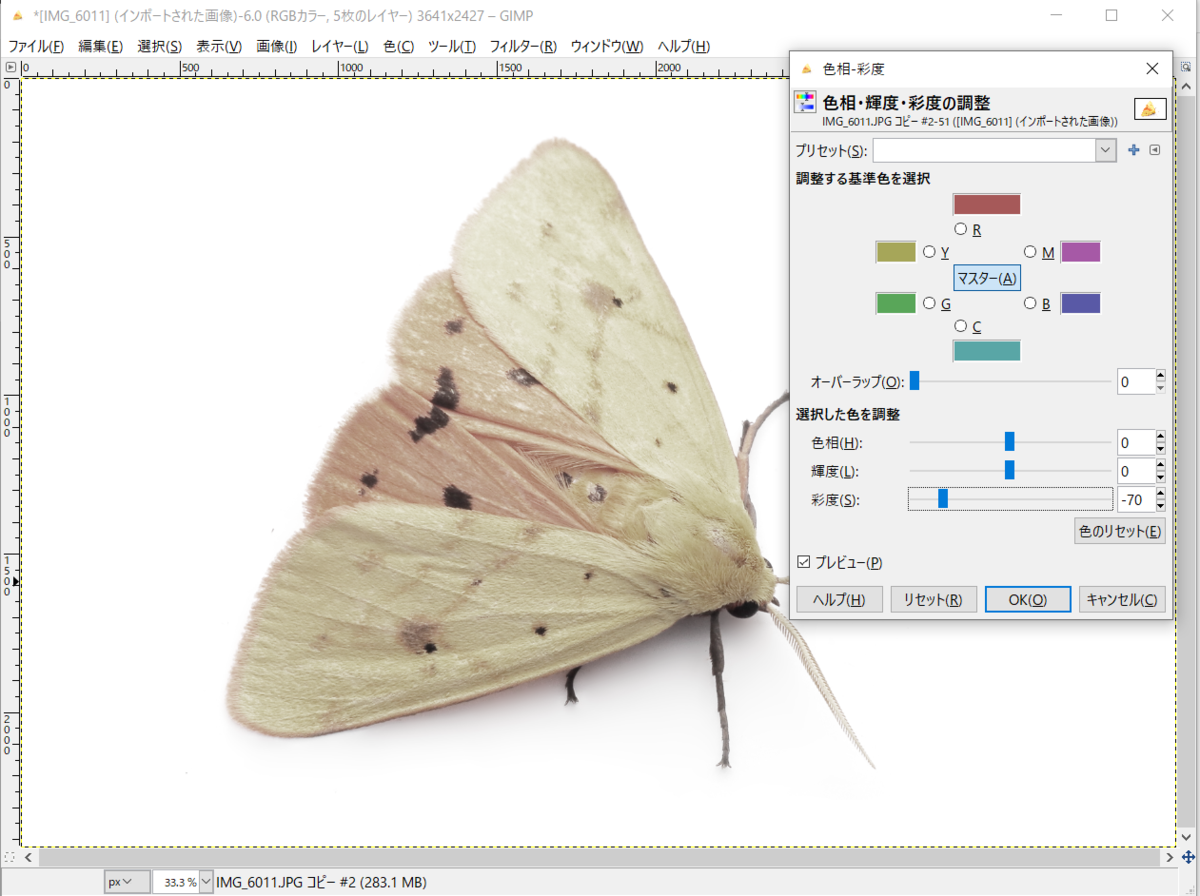The height and width of the screenshot is (896, 1200).
Task: Click the right arrow of horizontal scrollbar
Action: (1171, 857)
